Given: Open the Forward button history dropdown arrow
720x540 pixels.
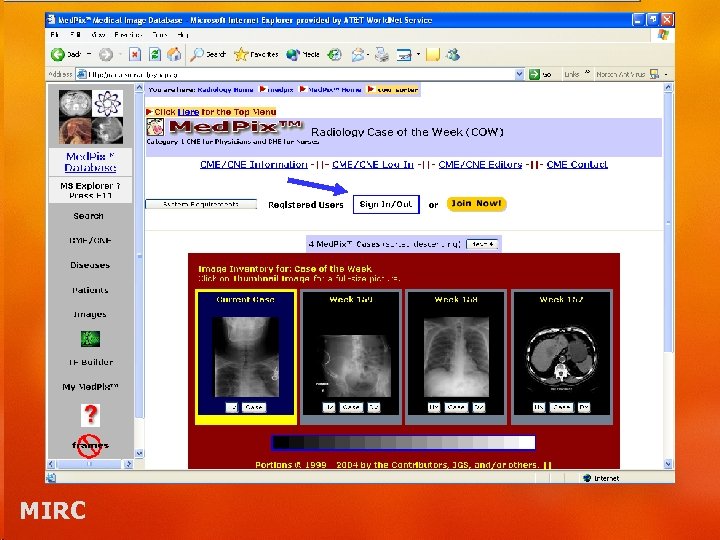Looking at the screenshot, I should pyautogui.click(x=119, y=55).
